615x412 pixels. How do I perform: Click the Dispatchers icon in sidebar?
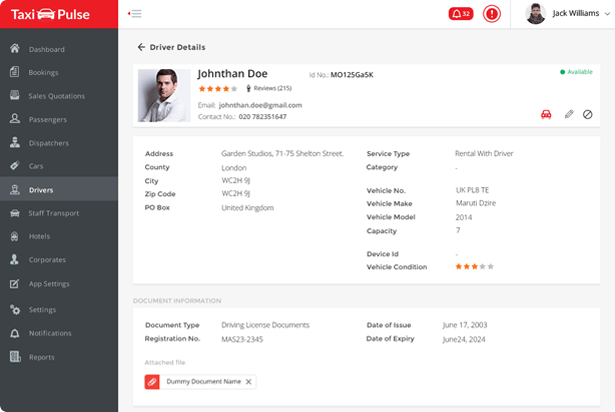[x=15, y=142]
